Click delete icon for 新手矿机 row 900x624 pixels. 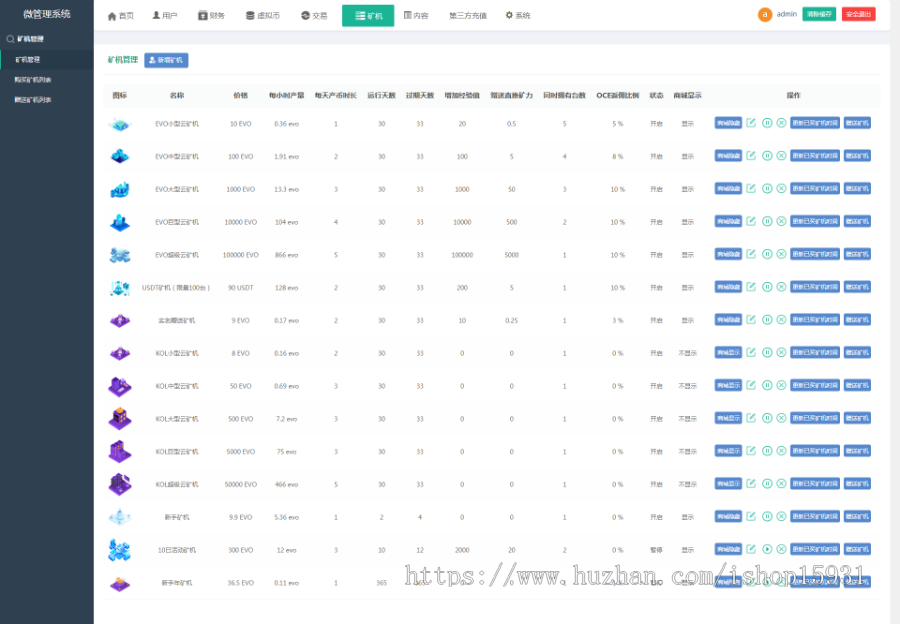point(781,517)
